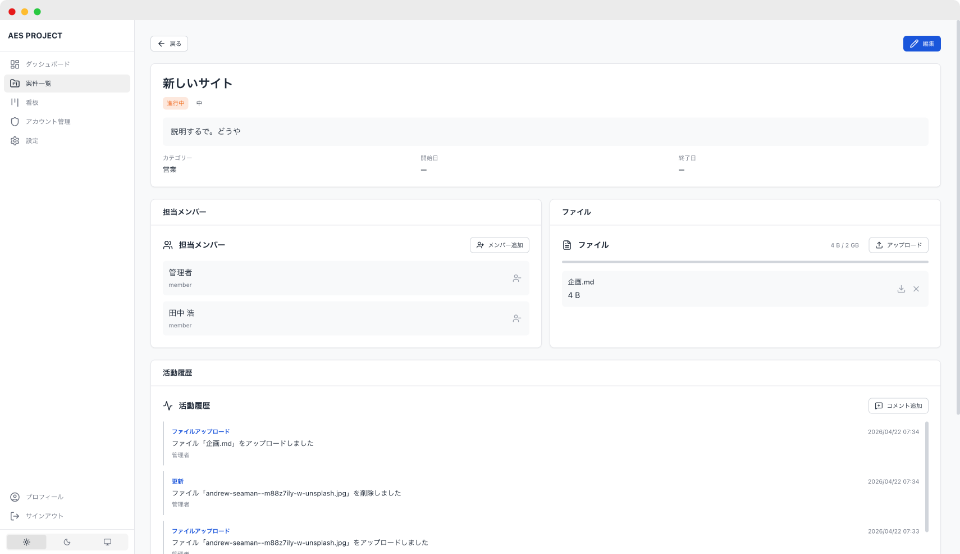
Task: Go back with the 戻る button
Action: [x=169, y=44]
